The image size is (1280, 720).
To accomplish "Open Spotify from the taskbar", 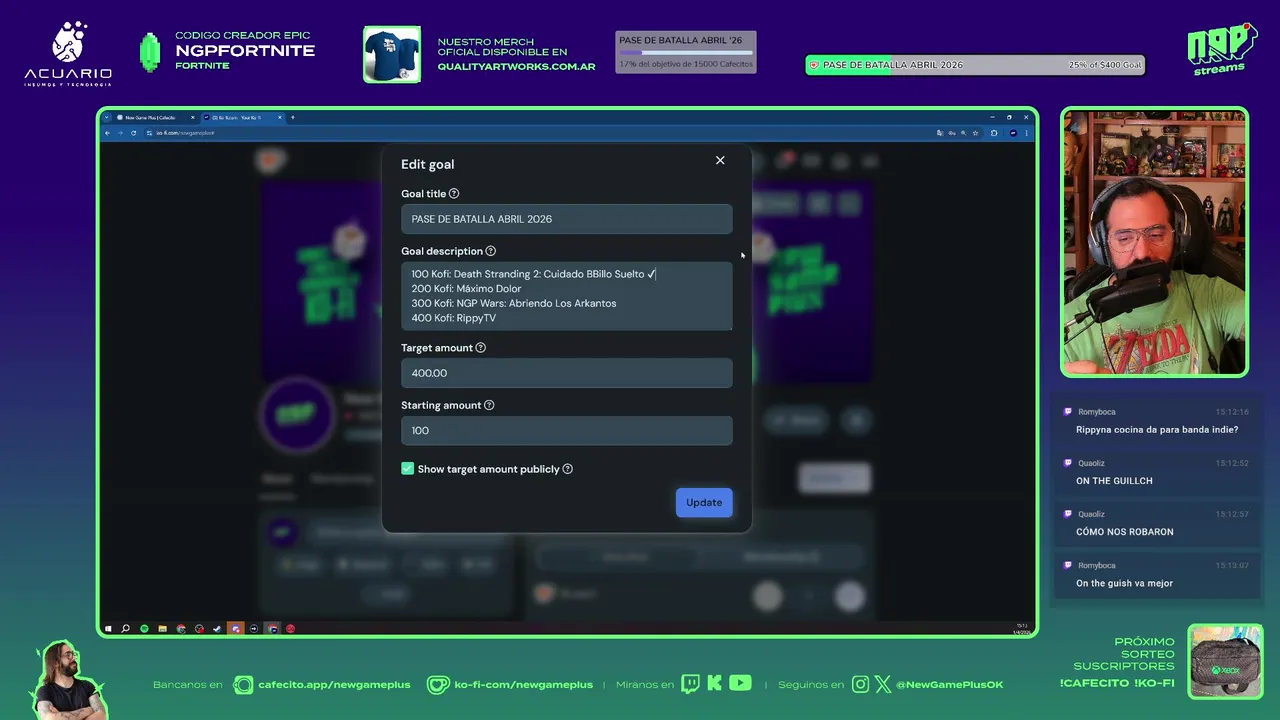I will 144,629.
